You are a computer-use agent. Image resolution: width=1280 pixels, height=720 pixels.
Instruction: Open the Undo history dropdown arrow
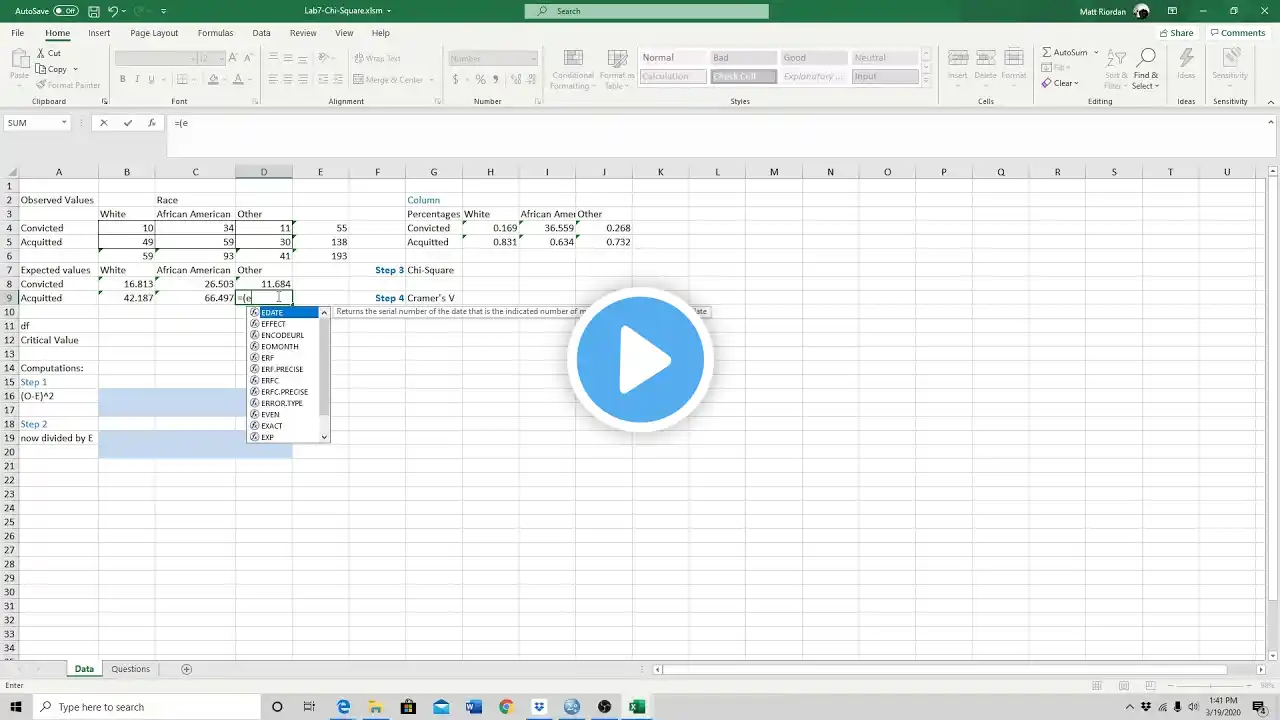click(x=123, y=11)
